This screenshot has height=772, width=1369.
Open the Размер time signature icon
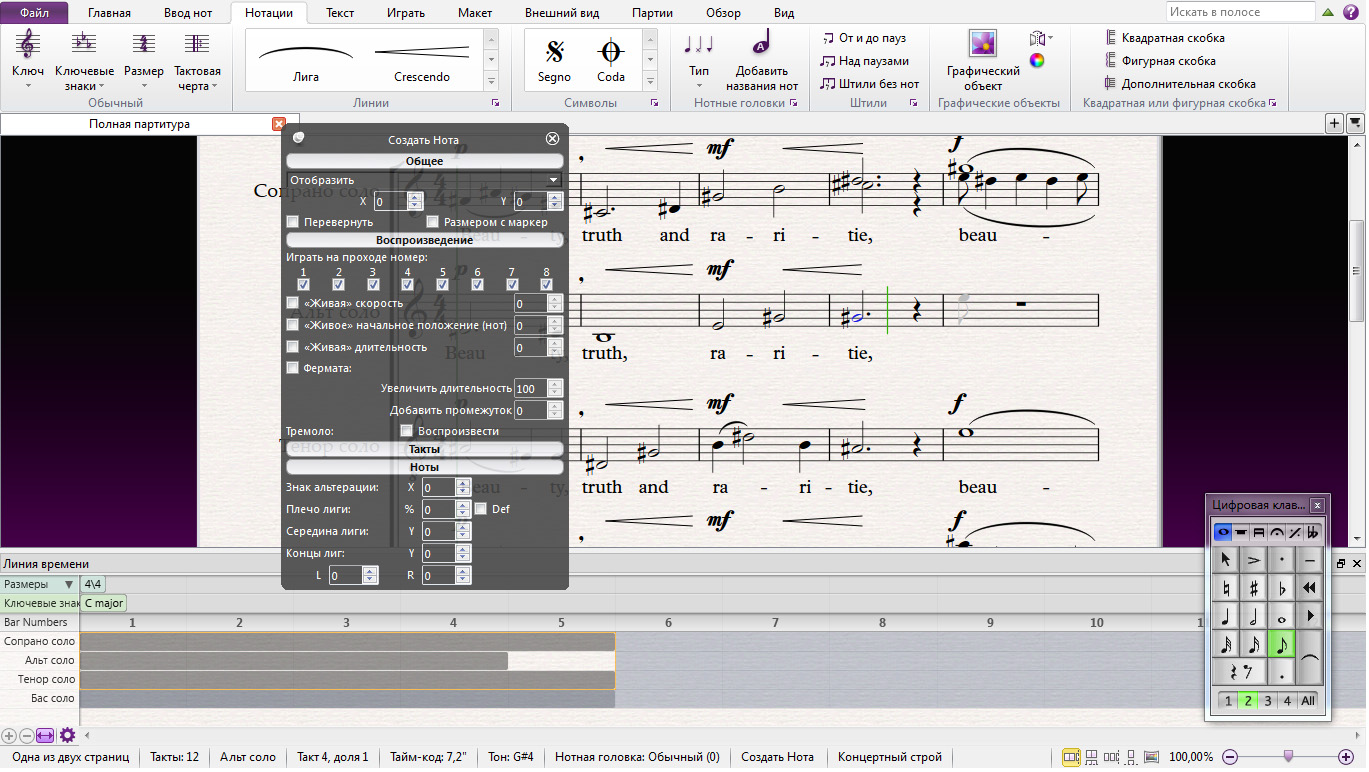click(144, 44)
